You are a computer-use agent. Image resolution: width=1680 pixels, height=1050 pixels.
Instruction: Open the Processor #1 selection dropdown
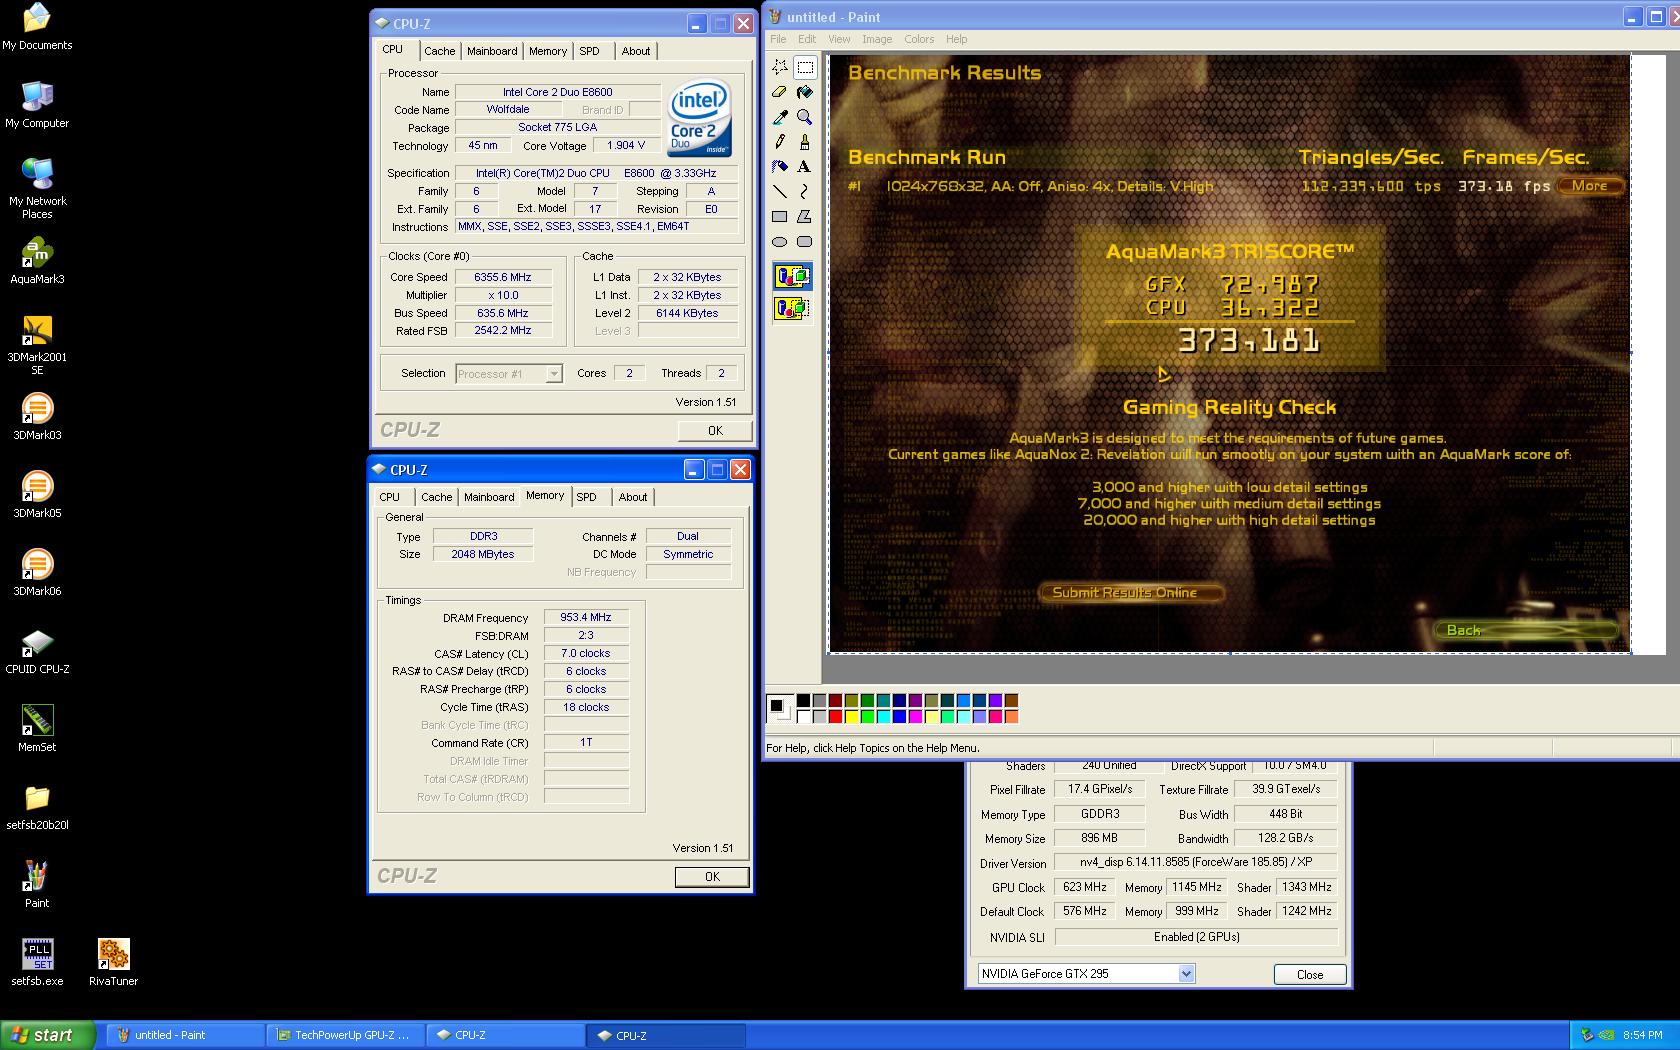pyautogui.click(x=554, y=374)
